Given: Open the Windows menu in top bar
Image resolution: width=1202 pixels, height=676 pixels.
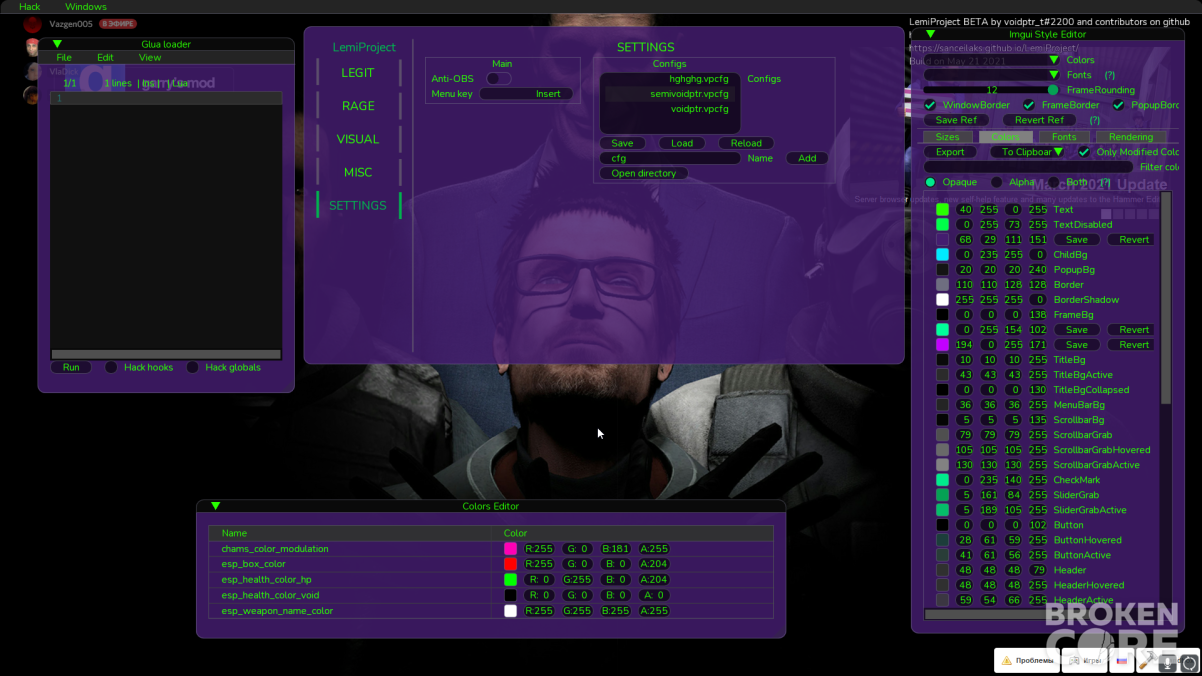Looking at the screenshot, I should tap(86, 7).
